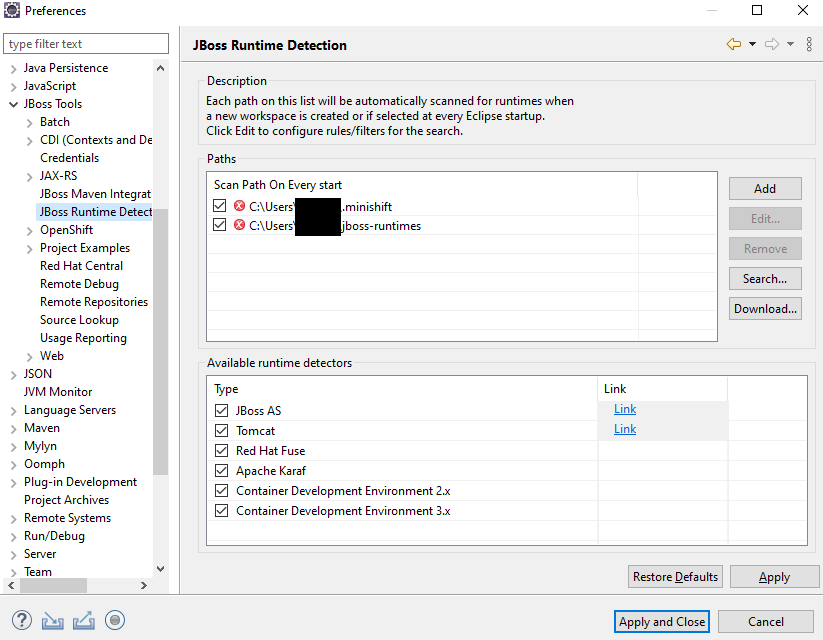Image resolution: width=823 pixels, height=640 pixels.
Task: Click the Oomph preference recorder icon
Action: tap(115, 621)
